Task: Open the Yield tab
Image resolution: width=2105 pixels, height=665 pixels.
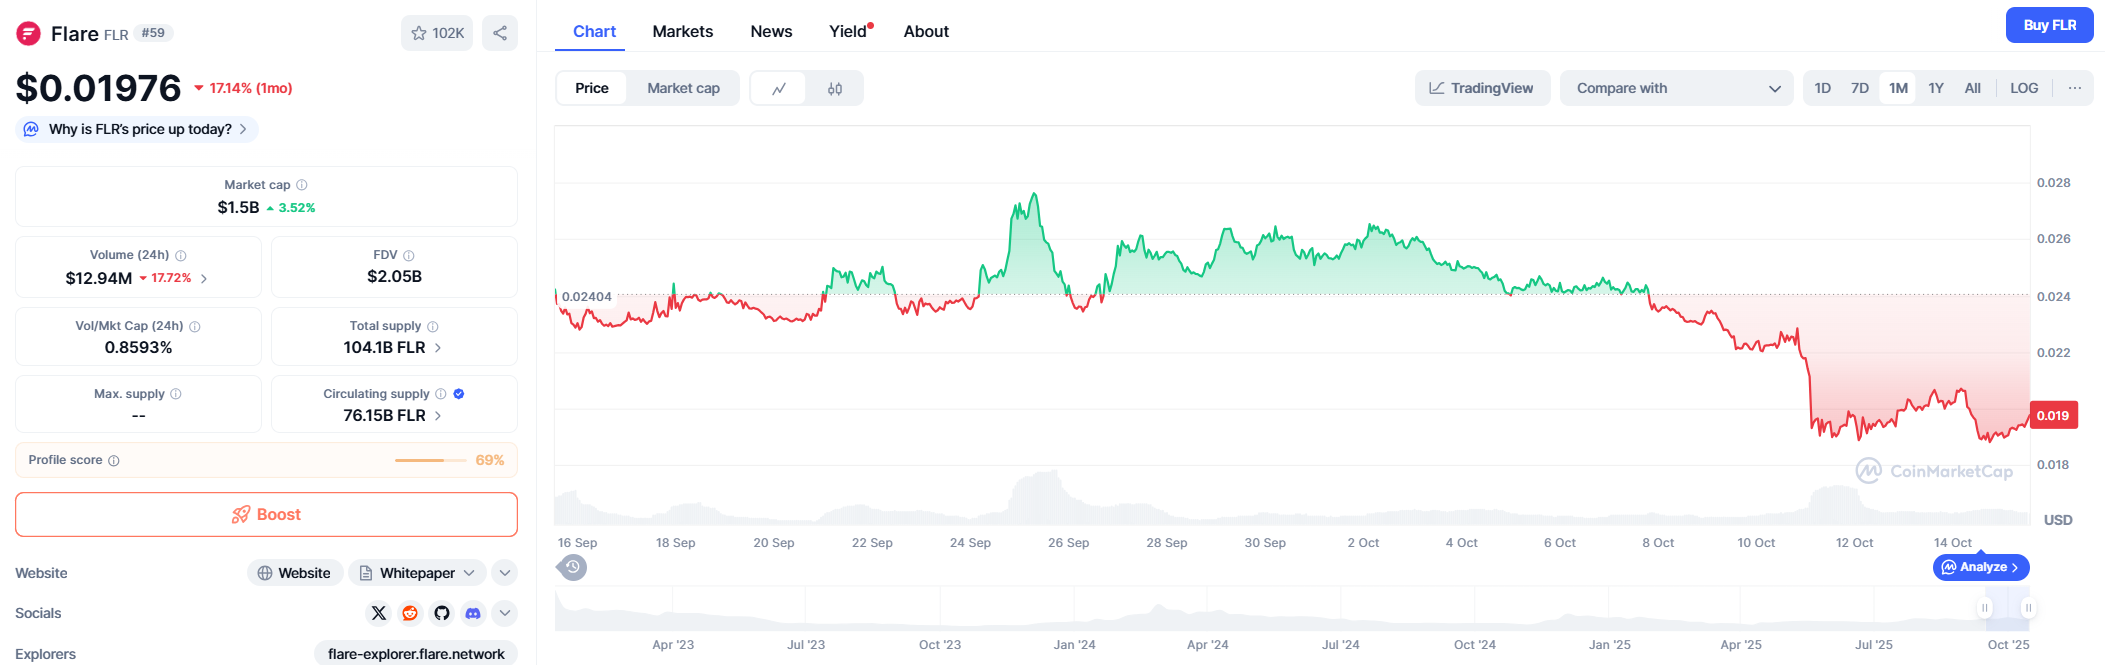Action: (x=850, y=32)
